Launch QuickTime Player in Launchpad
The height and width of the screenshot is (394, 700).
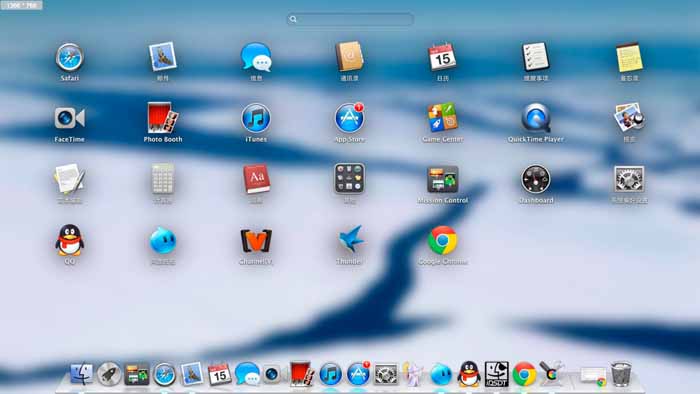536,118
